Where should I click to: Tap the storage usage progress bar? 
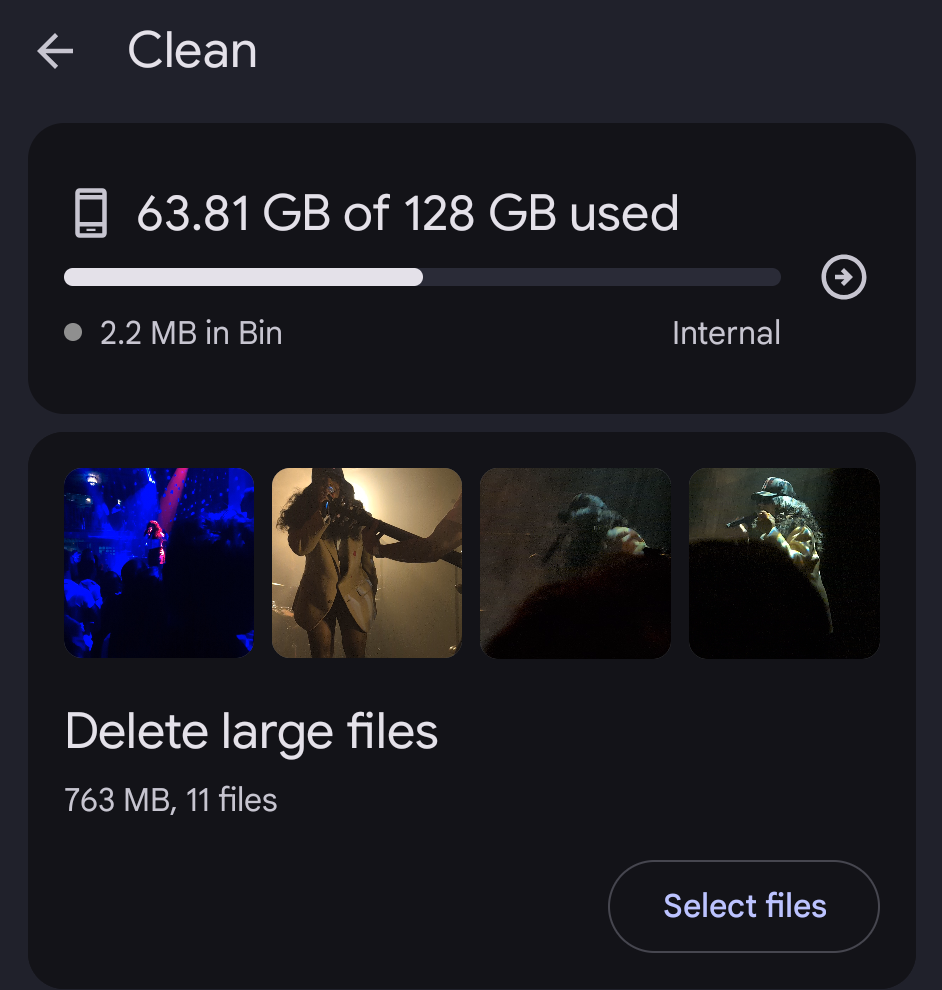[422, 277]
